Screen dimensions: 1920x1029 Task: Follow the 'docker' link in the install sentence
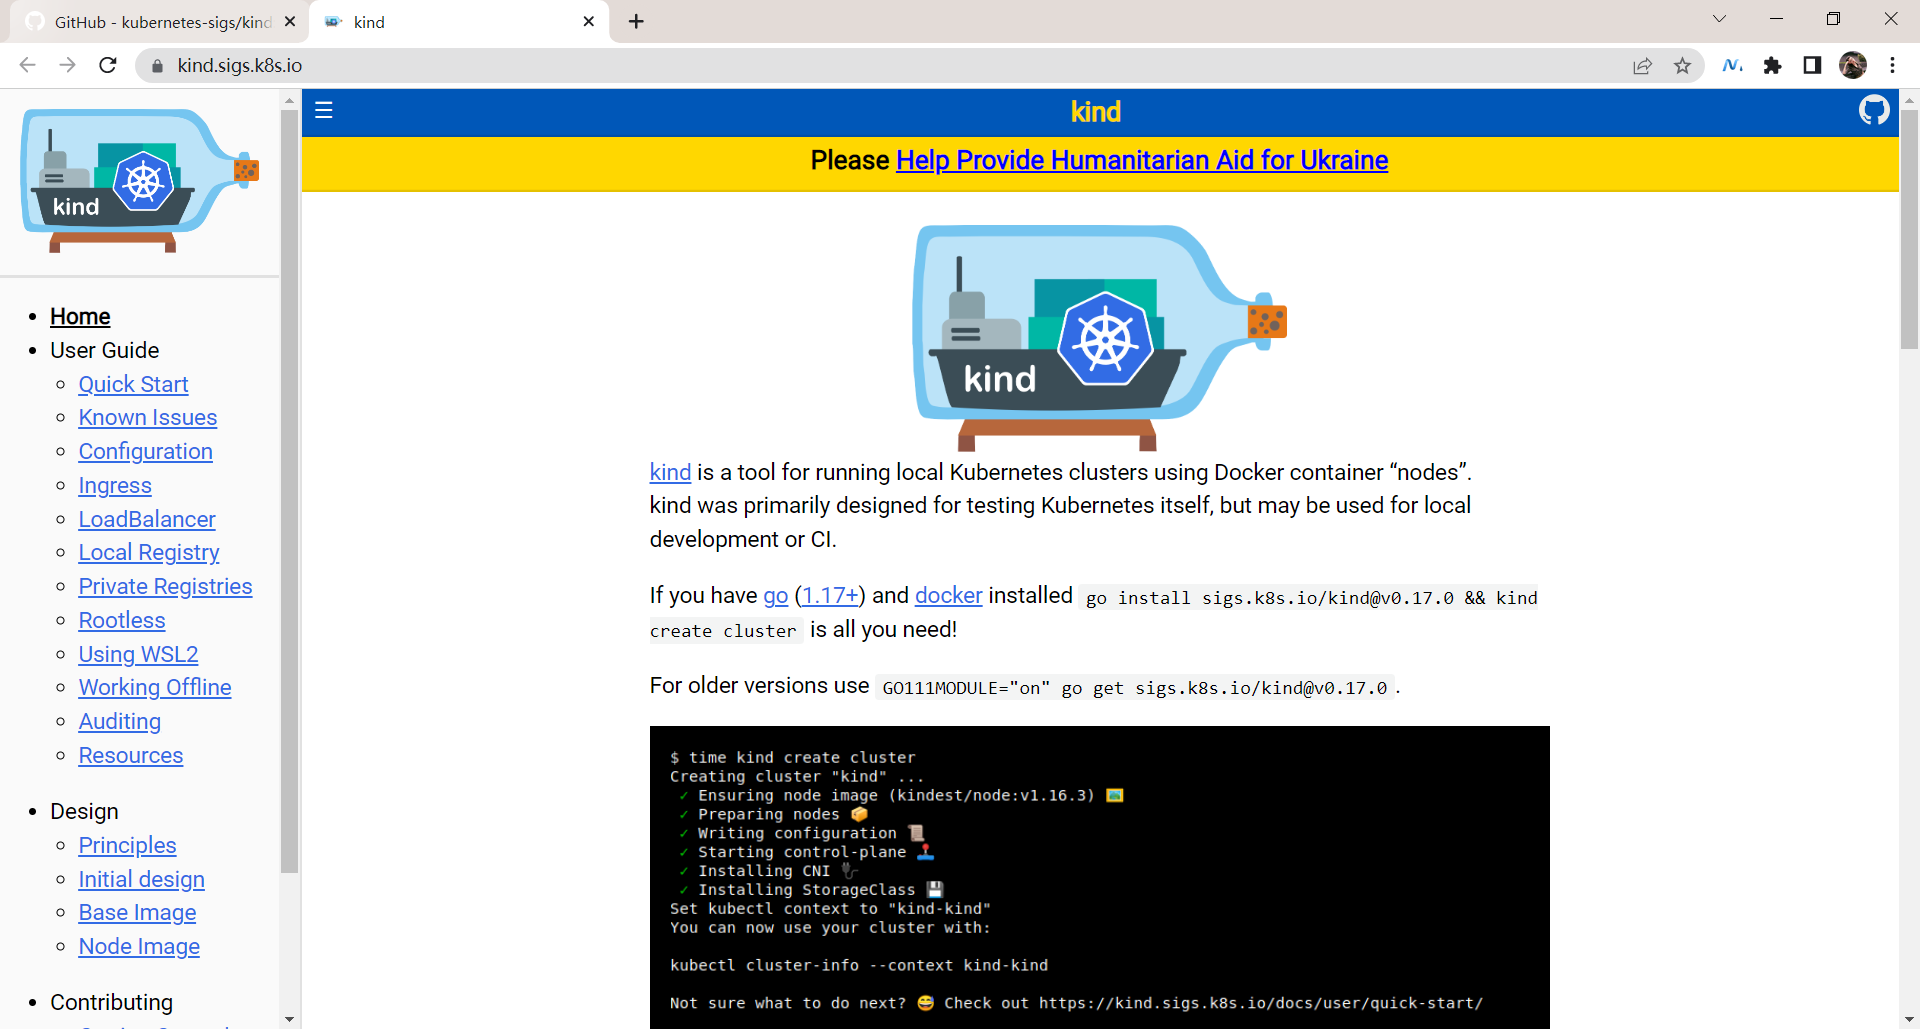click(x=949, y=596)
